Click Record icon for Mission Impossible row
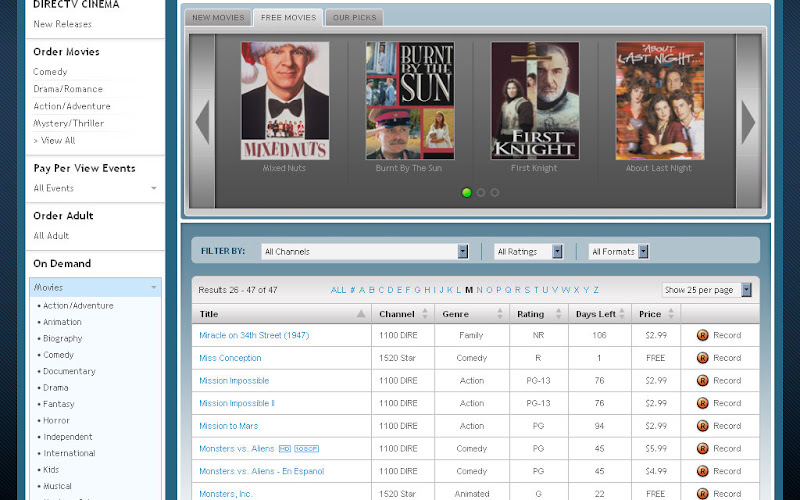Image resolution: width=800 pixels, height=500 pixels. [703, 381]
